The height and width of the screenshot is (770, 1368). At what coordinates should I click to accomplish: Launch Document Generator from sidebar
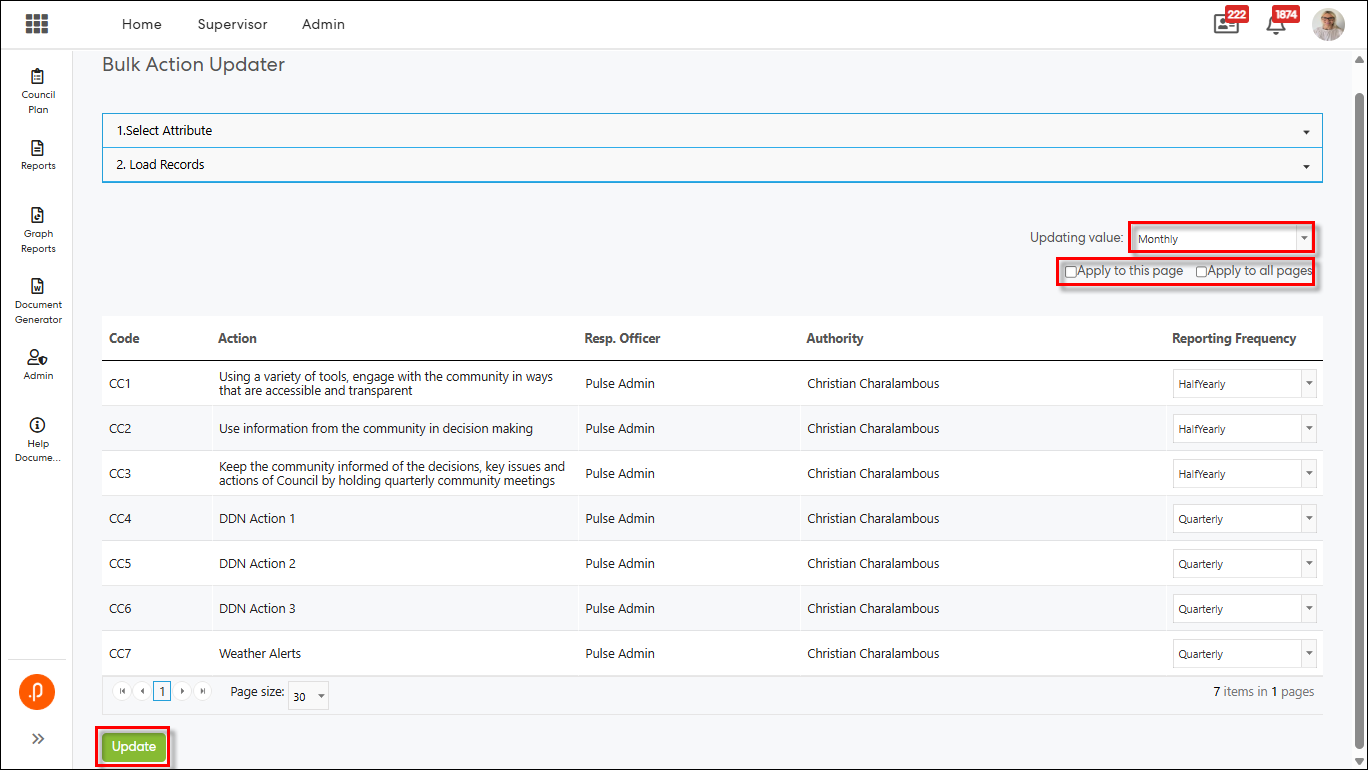click(38, 300)
